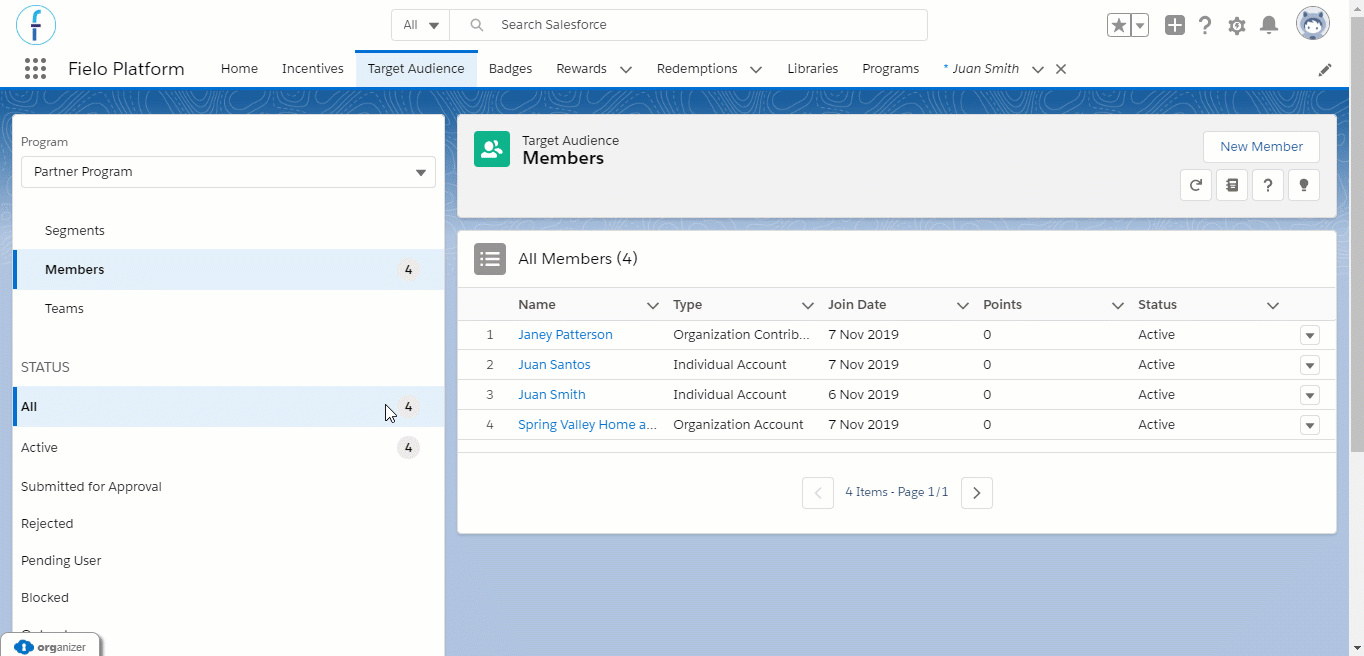Image resolution: width=1364 pixels, height=656 pixels.
Task: Open the global actions plus icon
Action: tap(1175, 25)
